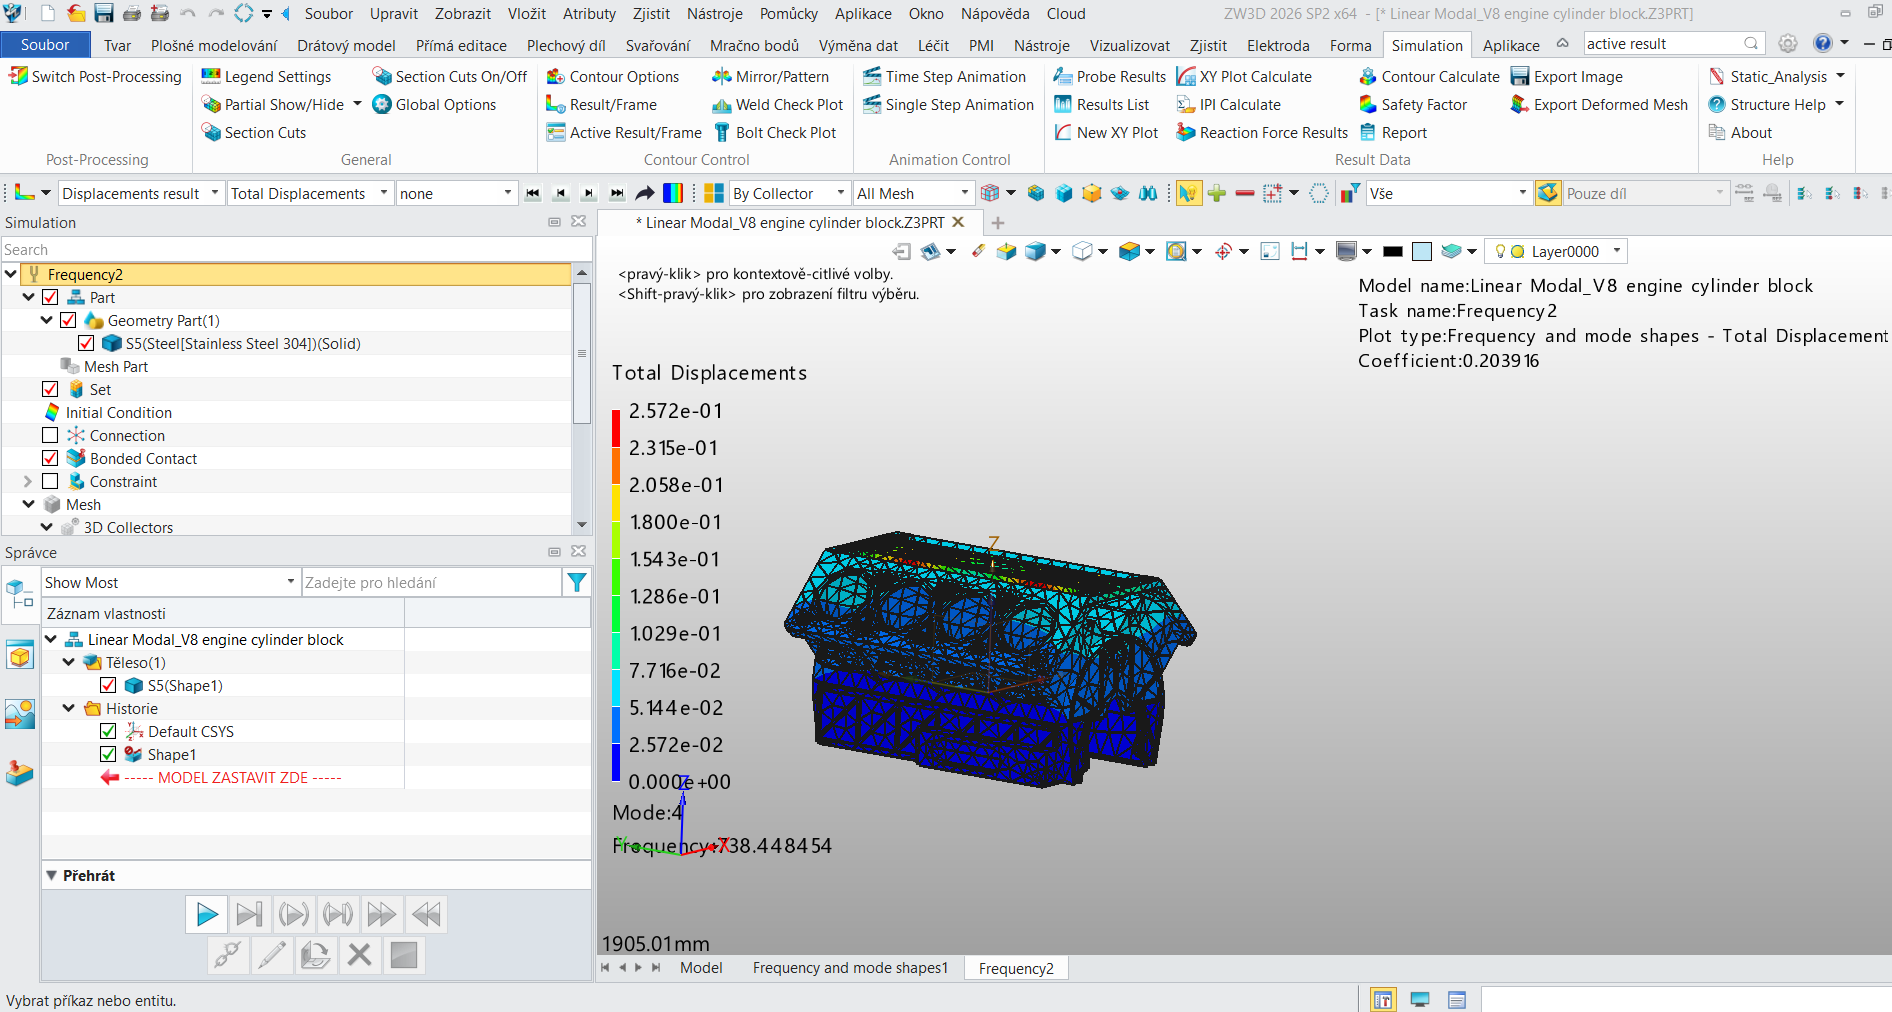This screenshot has height=1012, width=1892.
Task: Click the Switch Post-Processing icon
Action: (x=18, y=76)
